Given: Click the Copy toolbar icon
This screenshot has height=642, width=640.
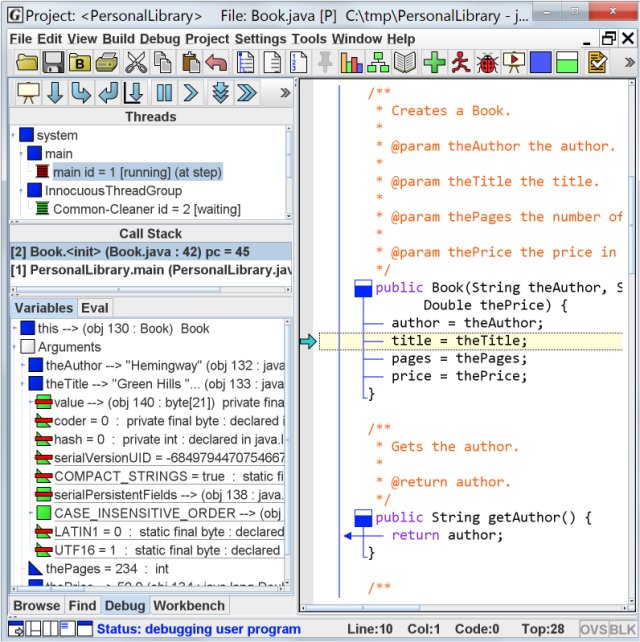Looking at the screenshot, I should tap(163, 63).
